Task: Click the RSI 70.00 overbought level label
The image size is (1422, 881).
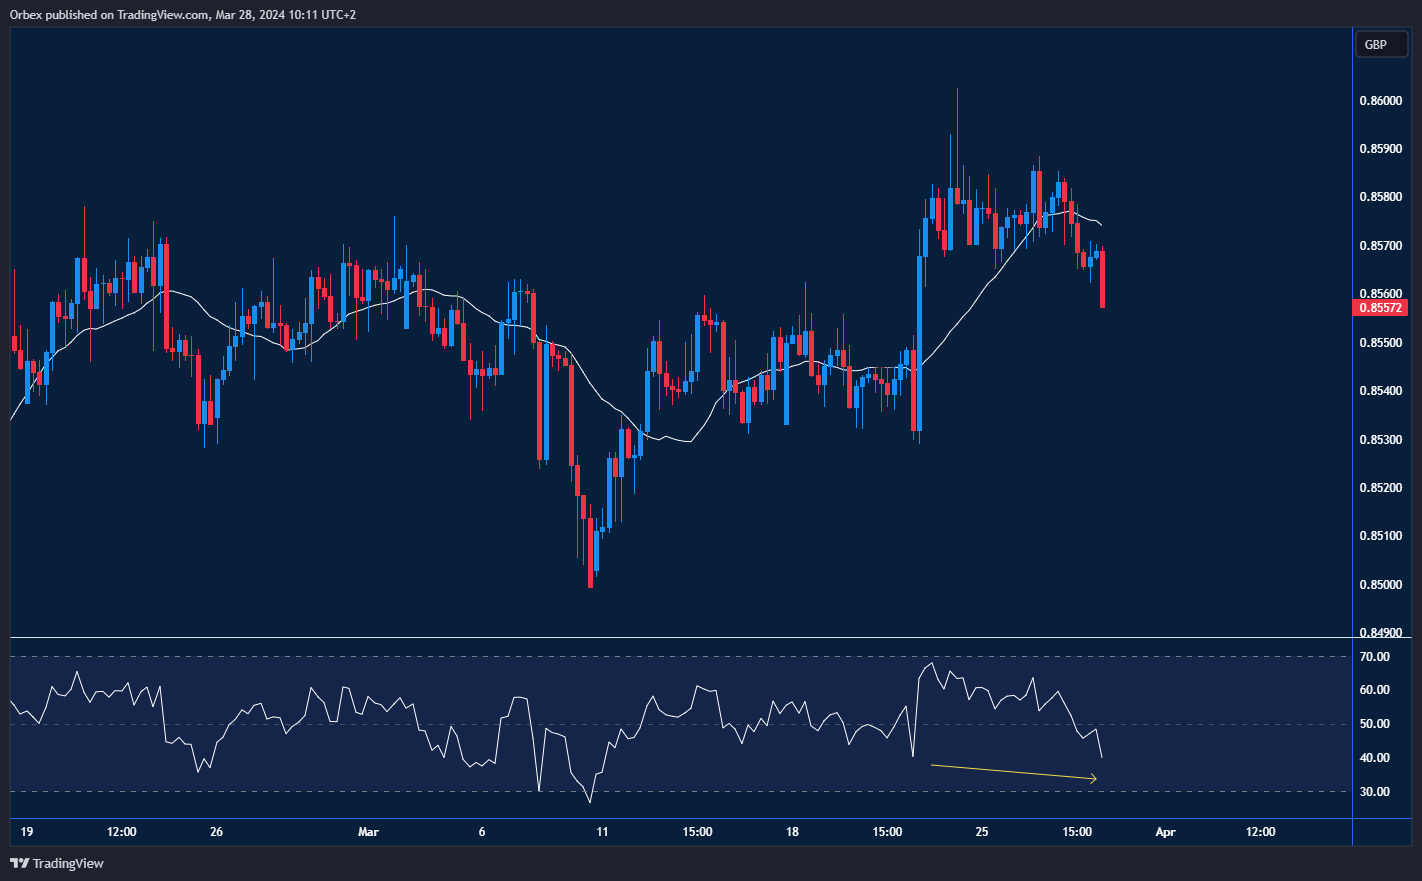Action: (x=1374, y=657)
